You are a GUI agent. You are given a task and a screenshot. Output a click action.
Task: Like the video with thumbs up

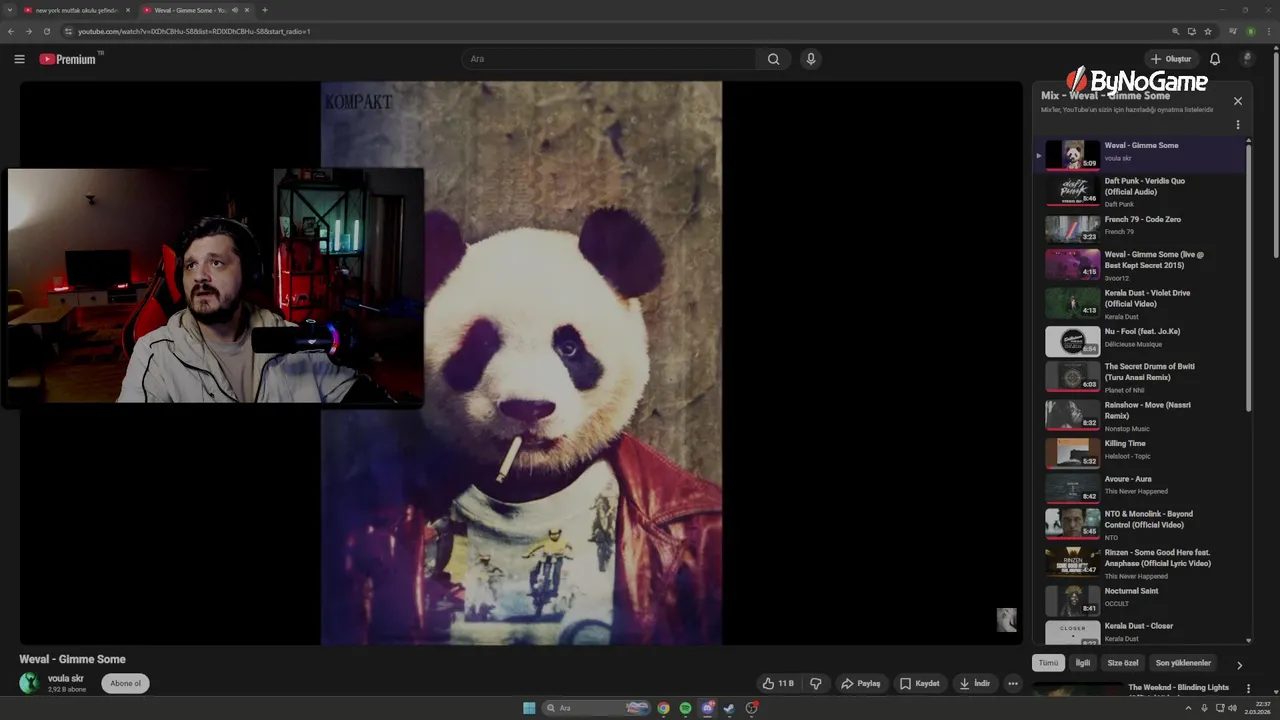pyautogui.click(x=778, y=684)
